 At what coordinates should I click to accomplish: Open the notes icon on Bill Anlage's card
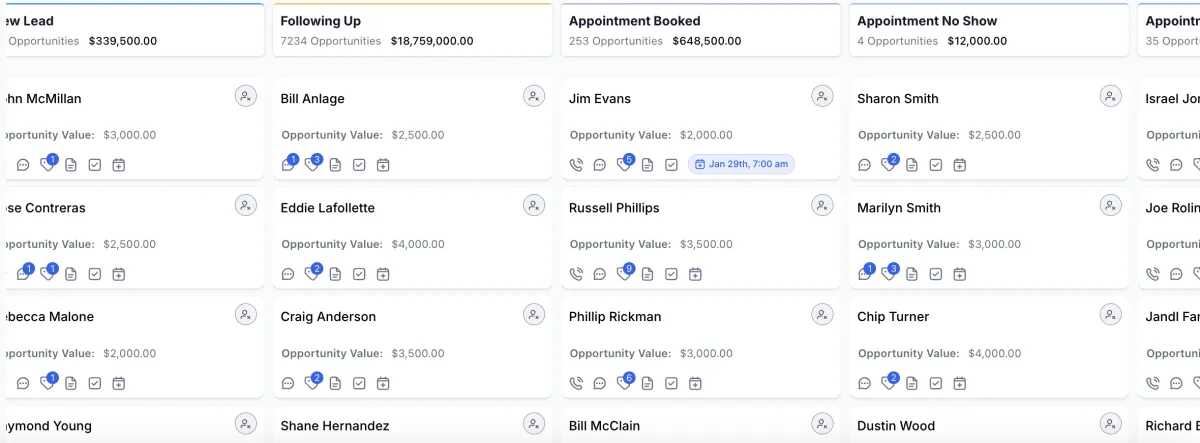click(335, 165)
